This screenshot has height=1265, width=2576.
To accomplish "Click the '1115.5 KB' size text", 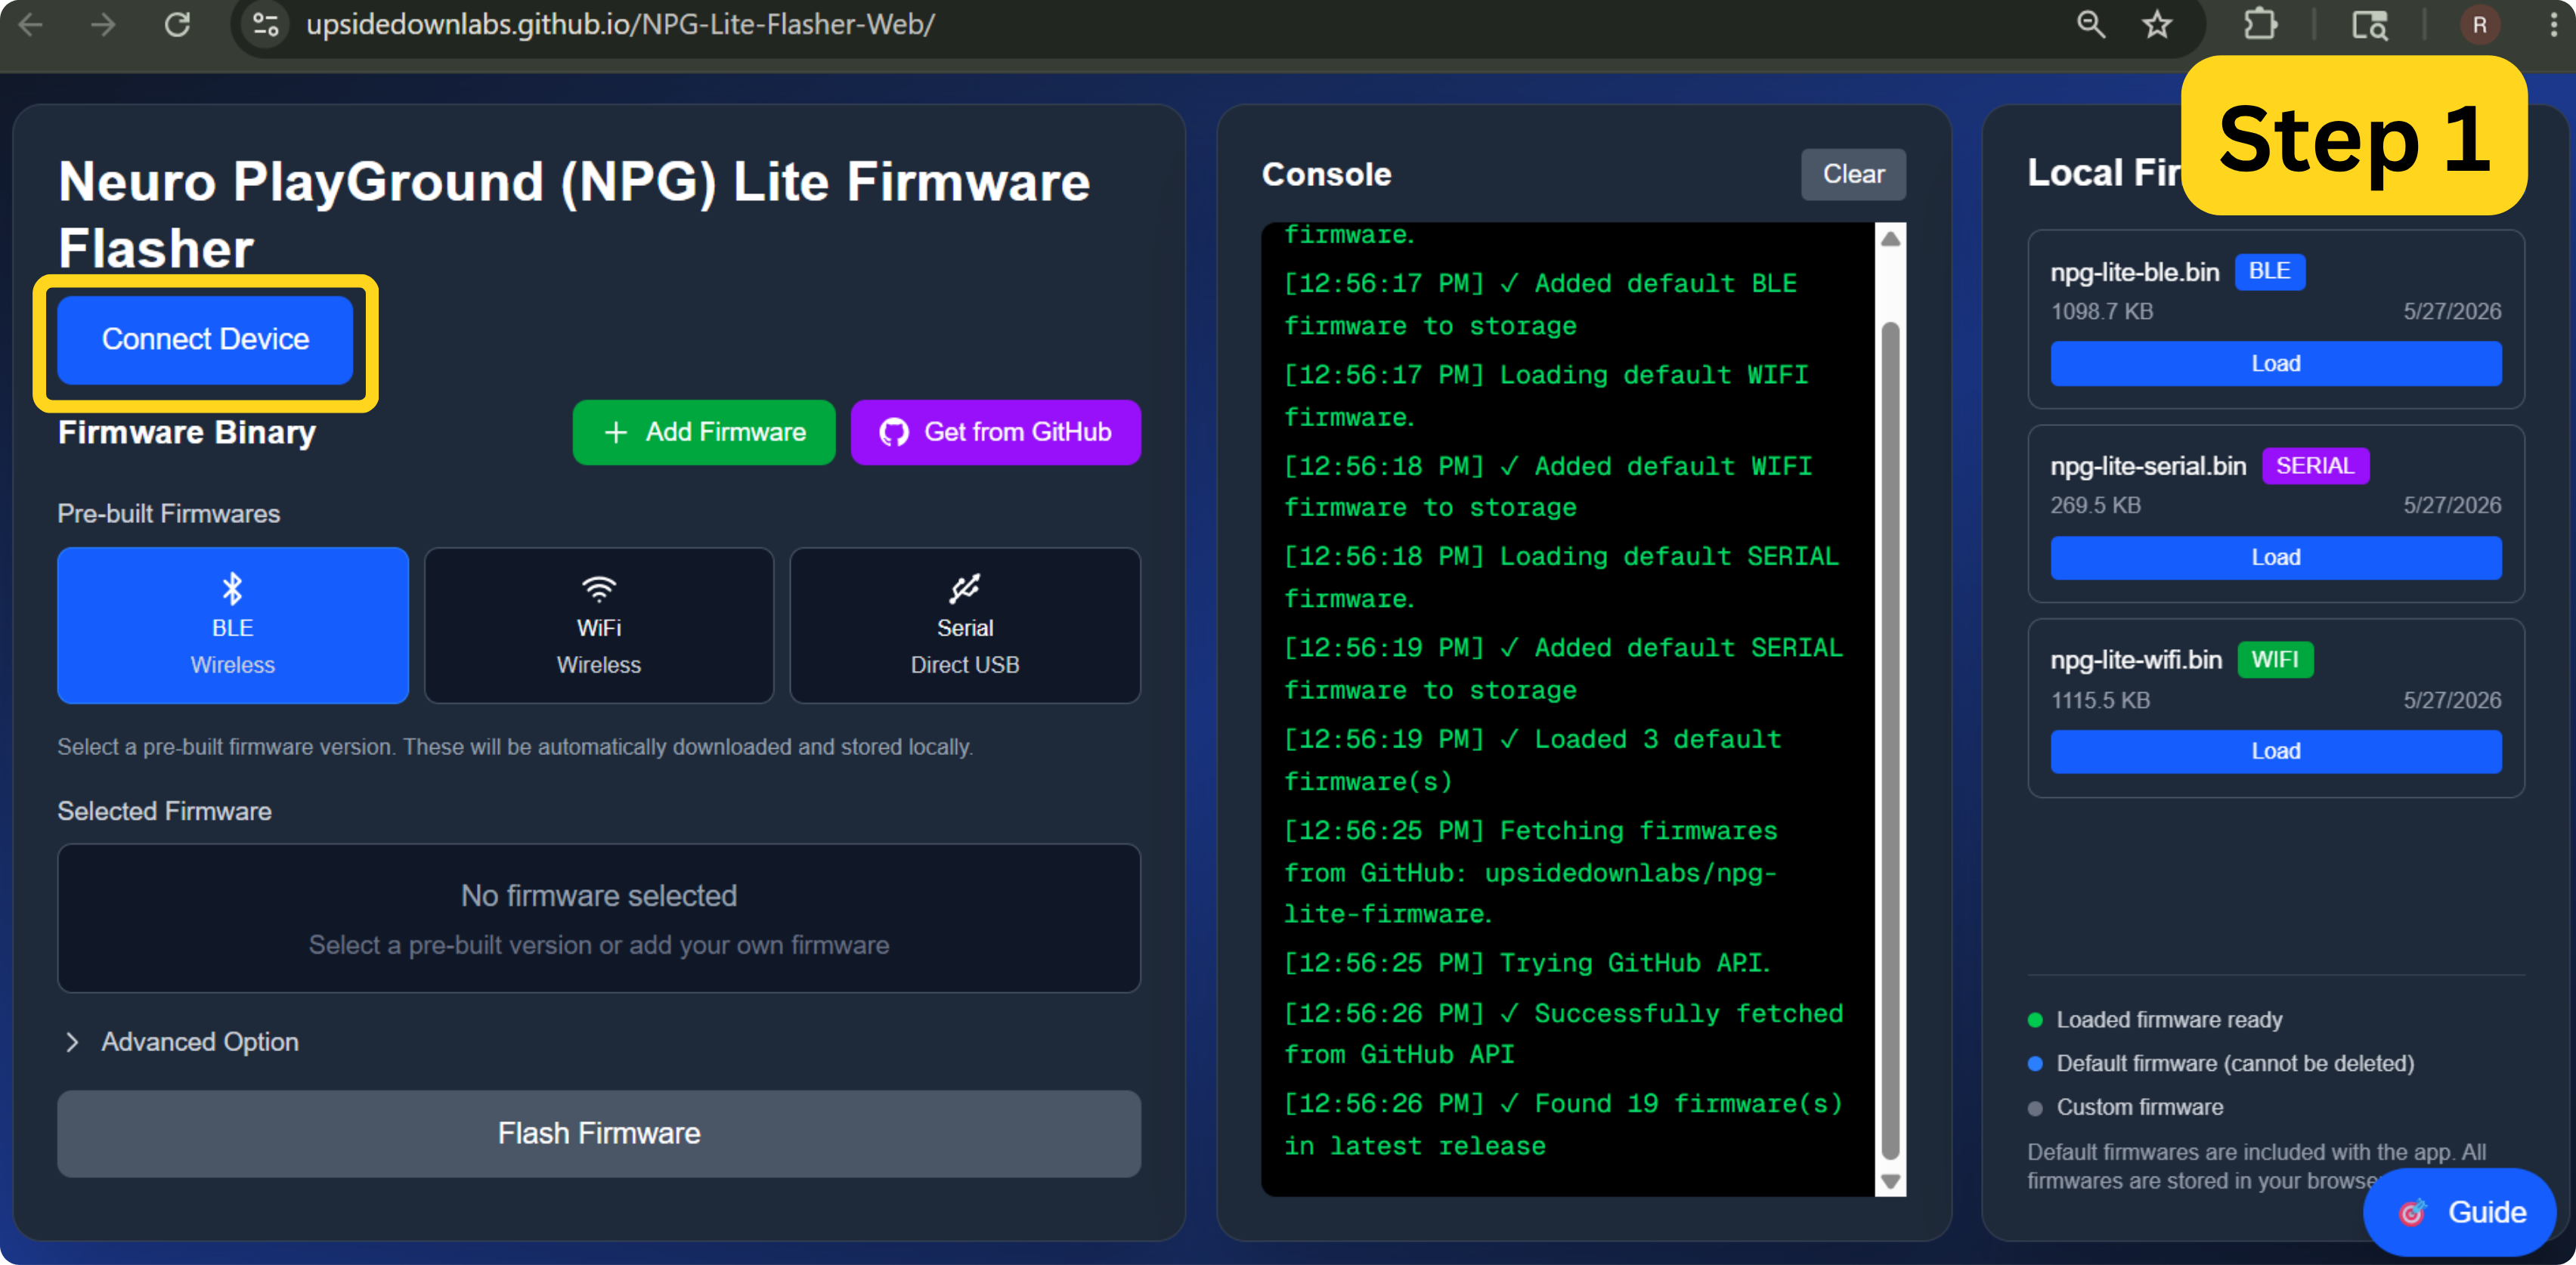I will [2100, 700].
